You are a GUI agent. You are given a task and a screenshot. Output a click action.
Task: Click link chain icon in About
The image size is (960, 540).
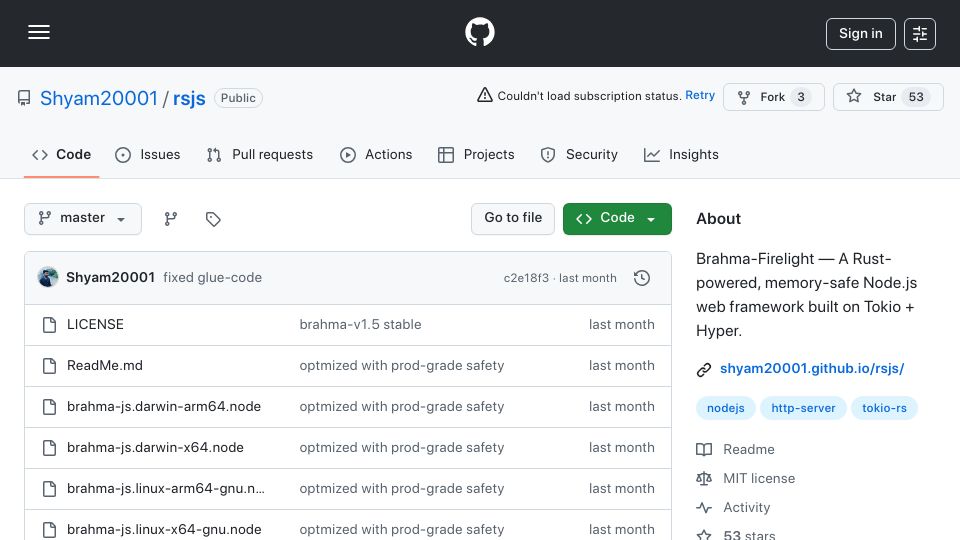tap(704, 369)
